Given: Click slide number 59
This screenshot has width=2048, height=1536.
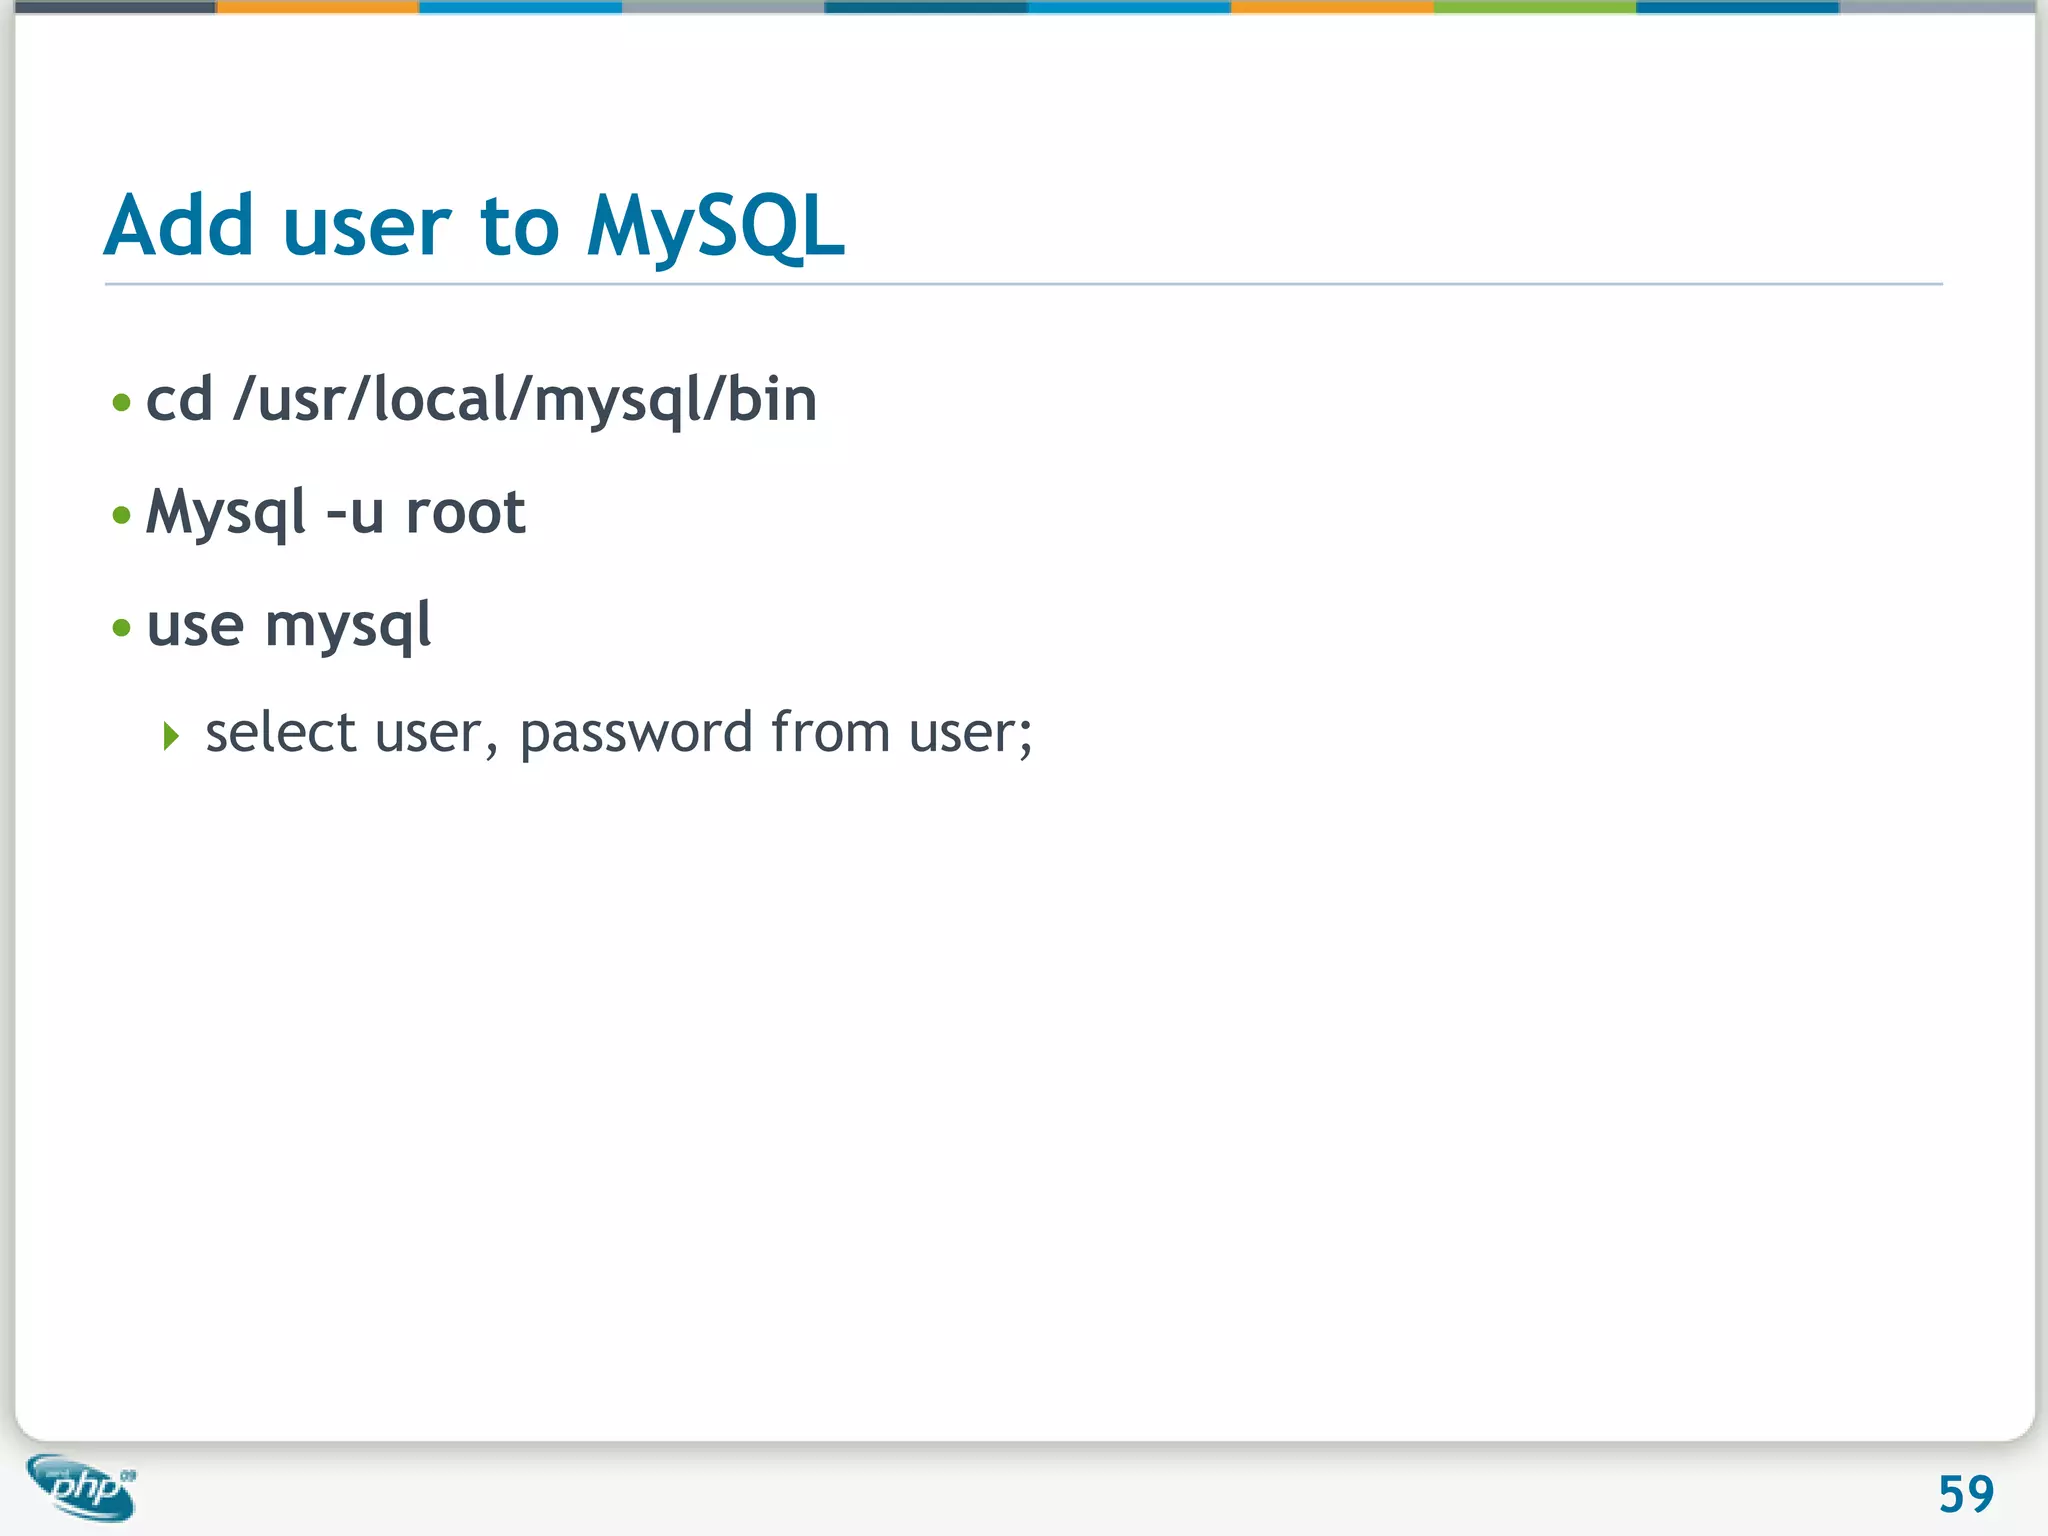Looking at the screenshot, I should [x=1966, y=1495].
